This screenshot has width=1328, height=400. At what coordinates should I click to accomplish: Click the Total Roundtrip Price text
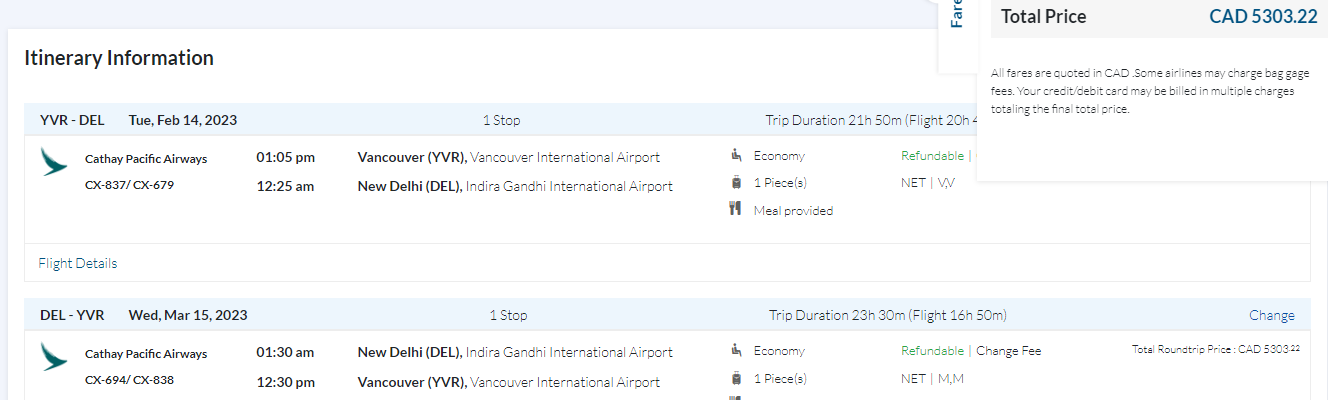[x=1216, y=349]
